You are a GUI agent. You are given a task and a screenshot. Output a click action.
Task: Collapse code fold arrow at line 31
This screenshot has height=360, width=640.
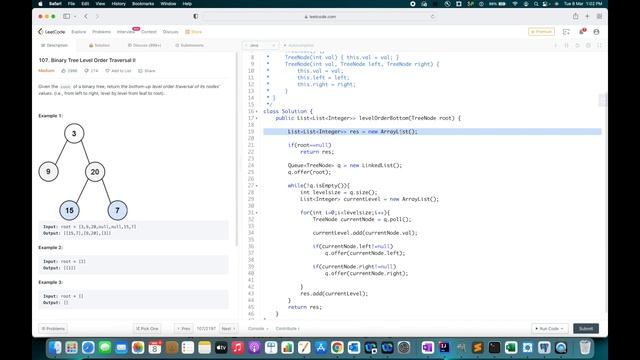257,213
